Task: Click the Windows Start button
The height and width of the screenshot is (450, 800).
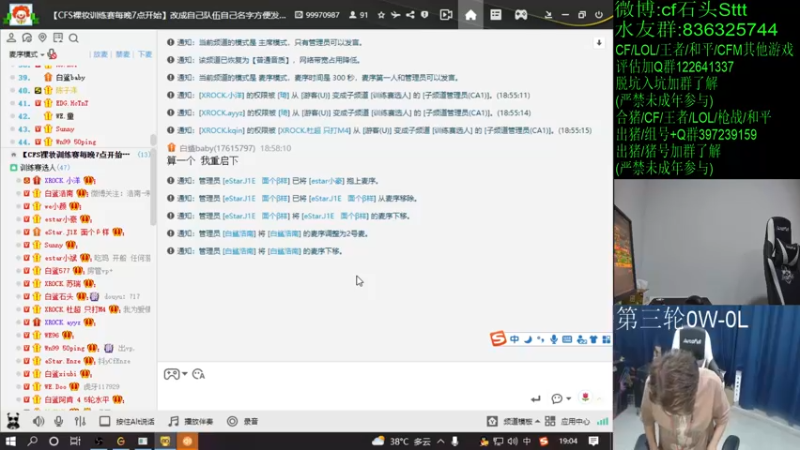Action: 10,441
